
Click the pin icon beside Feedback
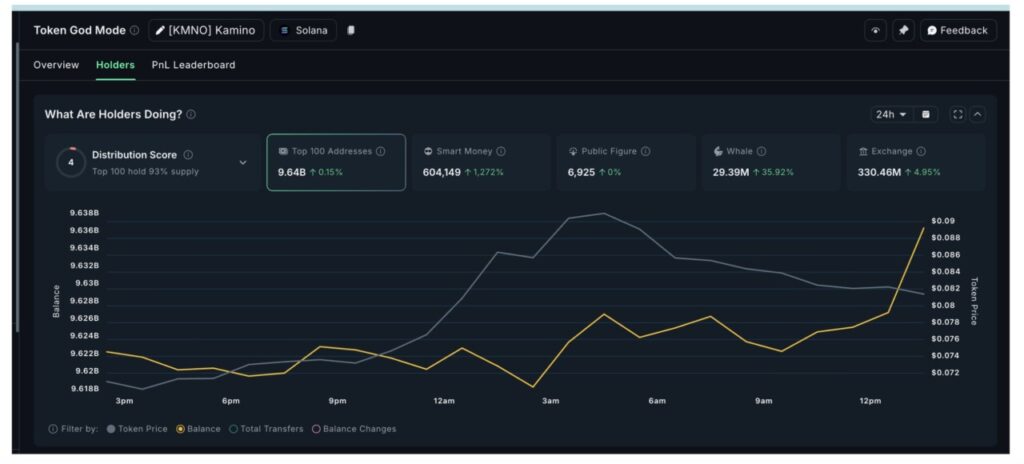coord(903,30)
